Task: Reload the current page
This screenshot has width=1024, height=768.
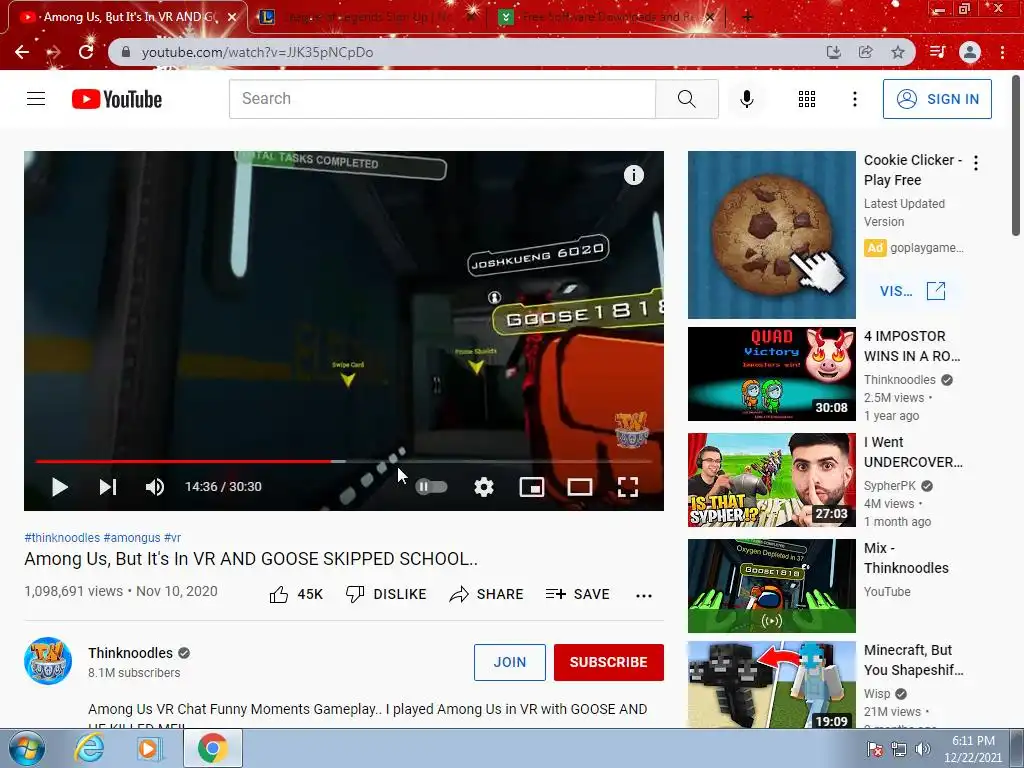Action: [86, 52]
